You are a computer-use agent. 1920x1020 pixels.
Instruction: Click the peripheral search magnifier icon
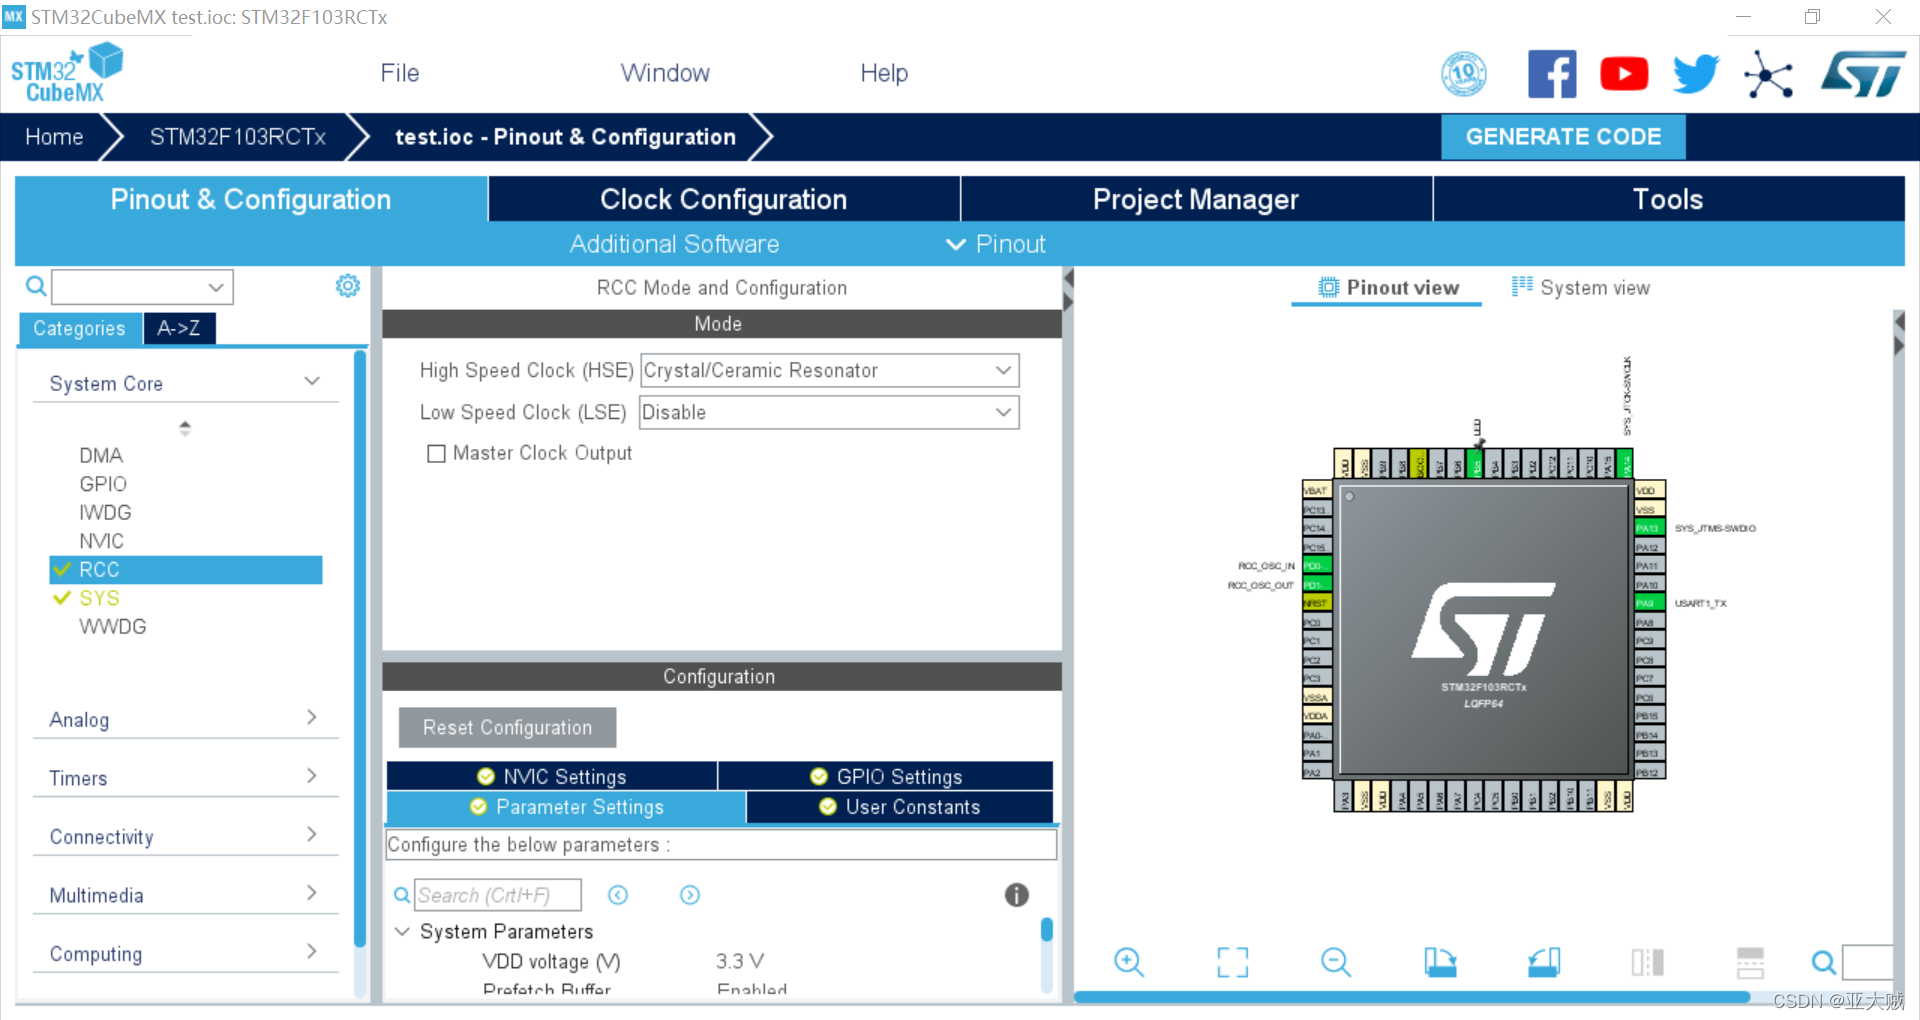tap(36, 287)
